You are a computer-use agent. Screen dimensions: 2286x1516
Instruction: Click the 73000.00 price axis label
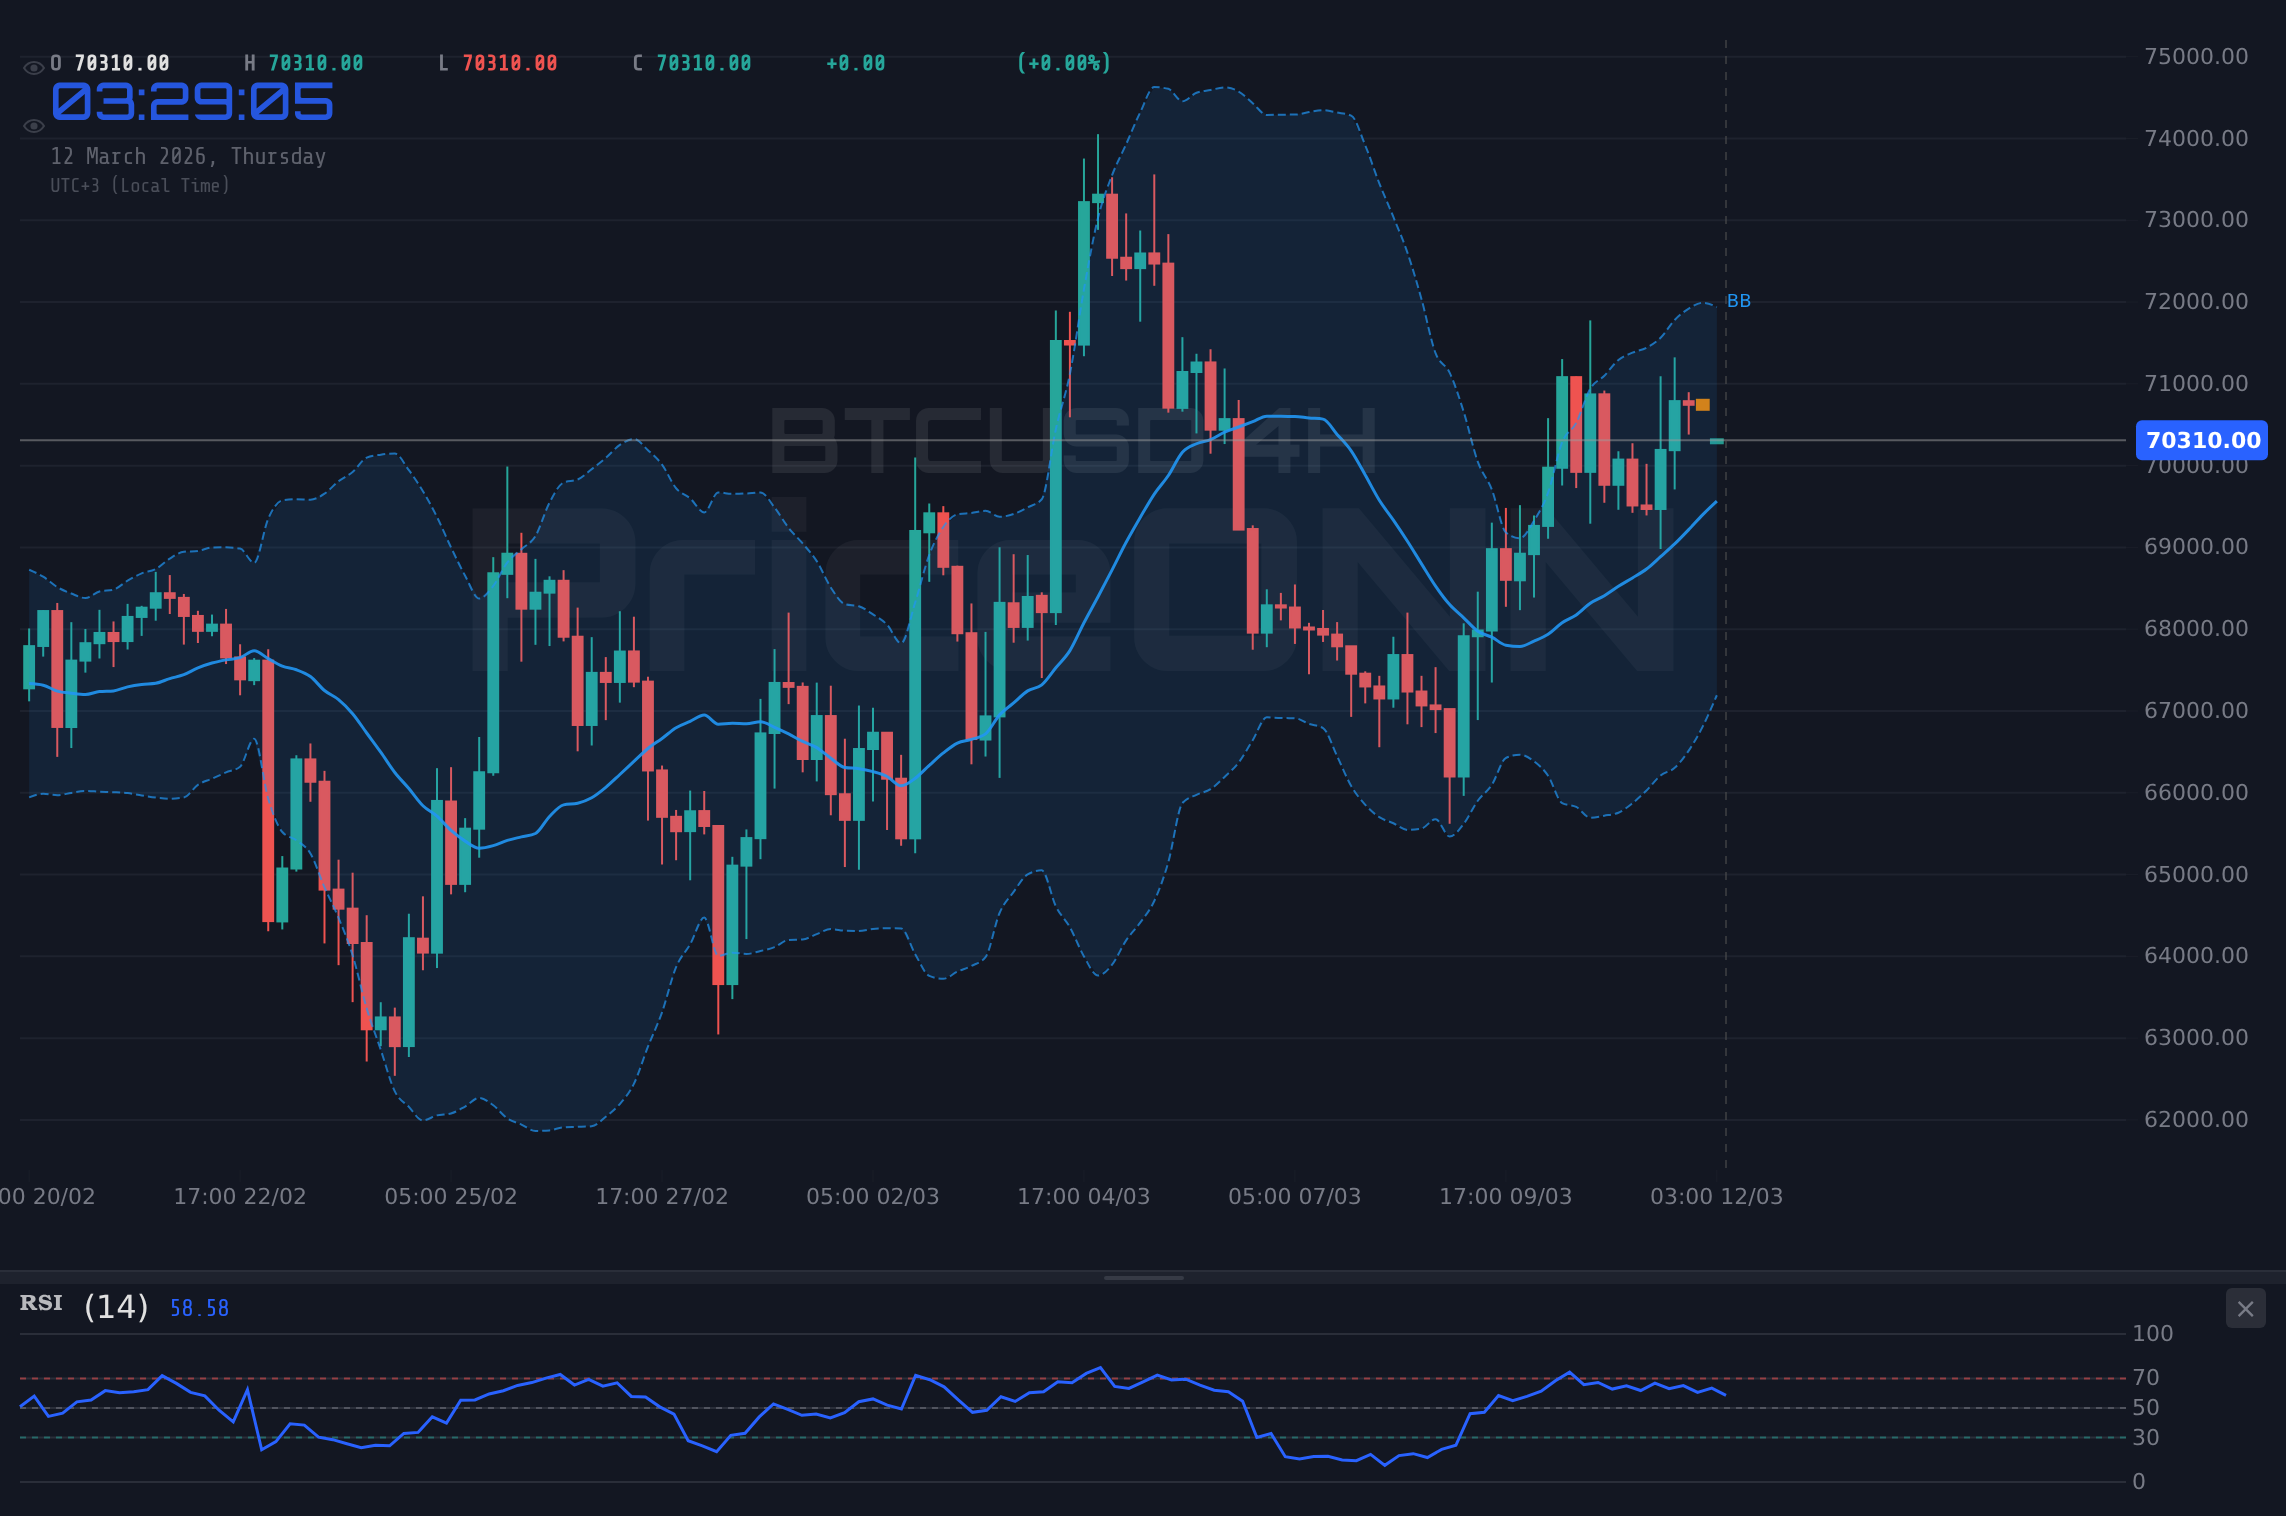[2196, 219]
